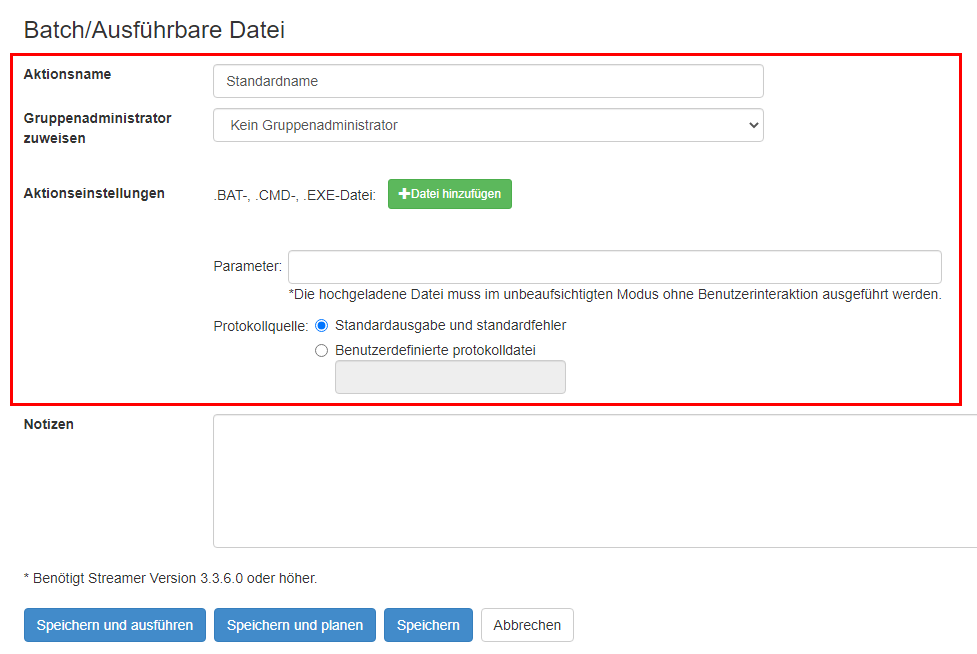This screenshot has height=654, width=977.
Task: Click the green Datei hinzufügen button
Action: [x=449, y=194]
